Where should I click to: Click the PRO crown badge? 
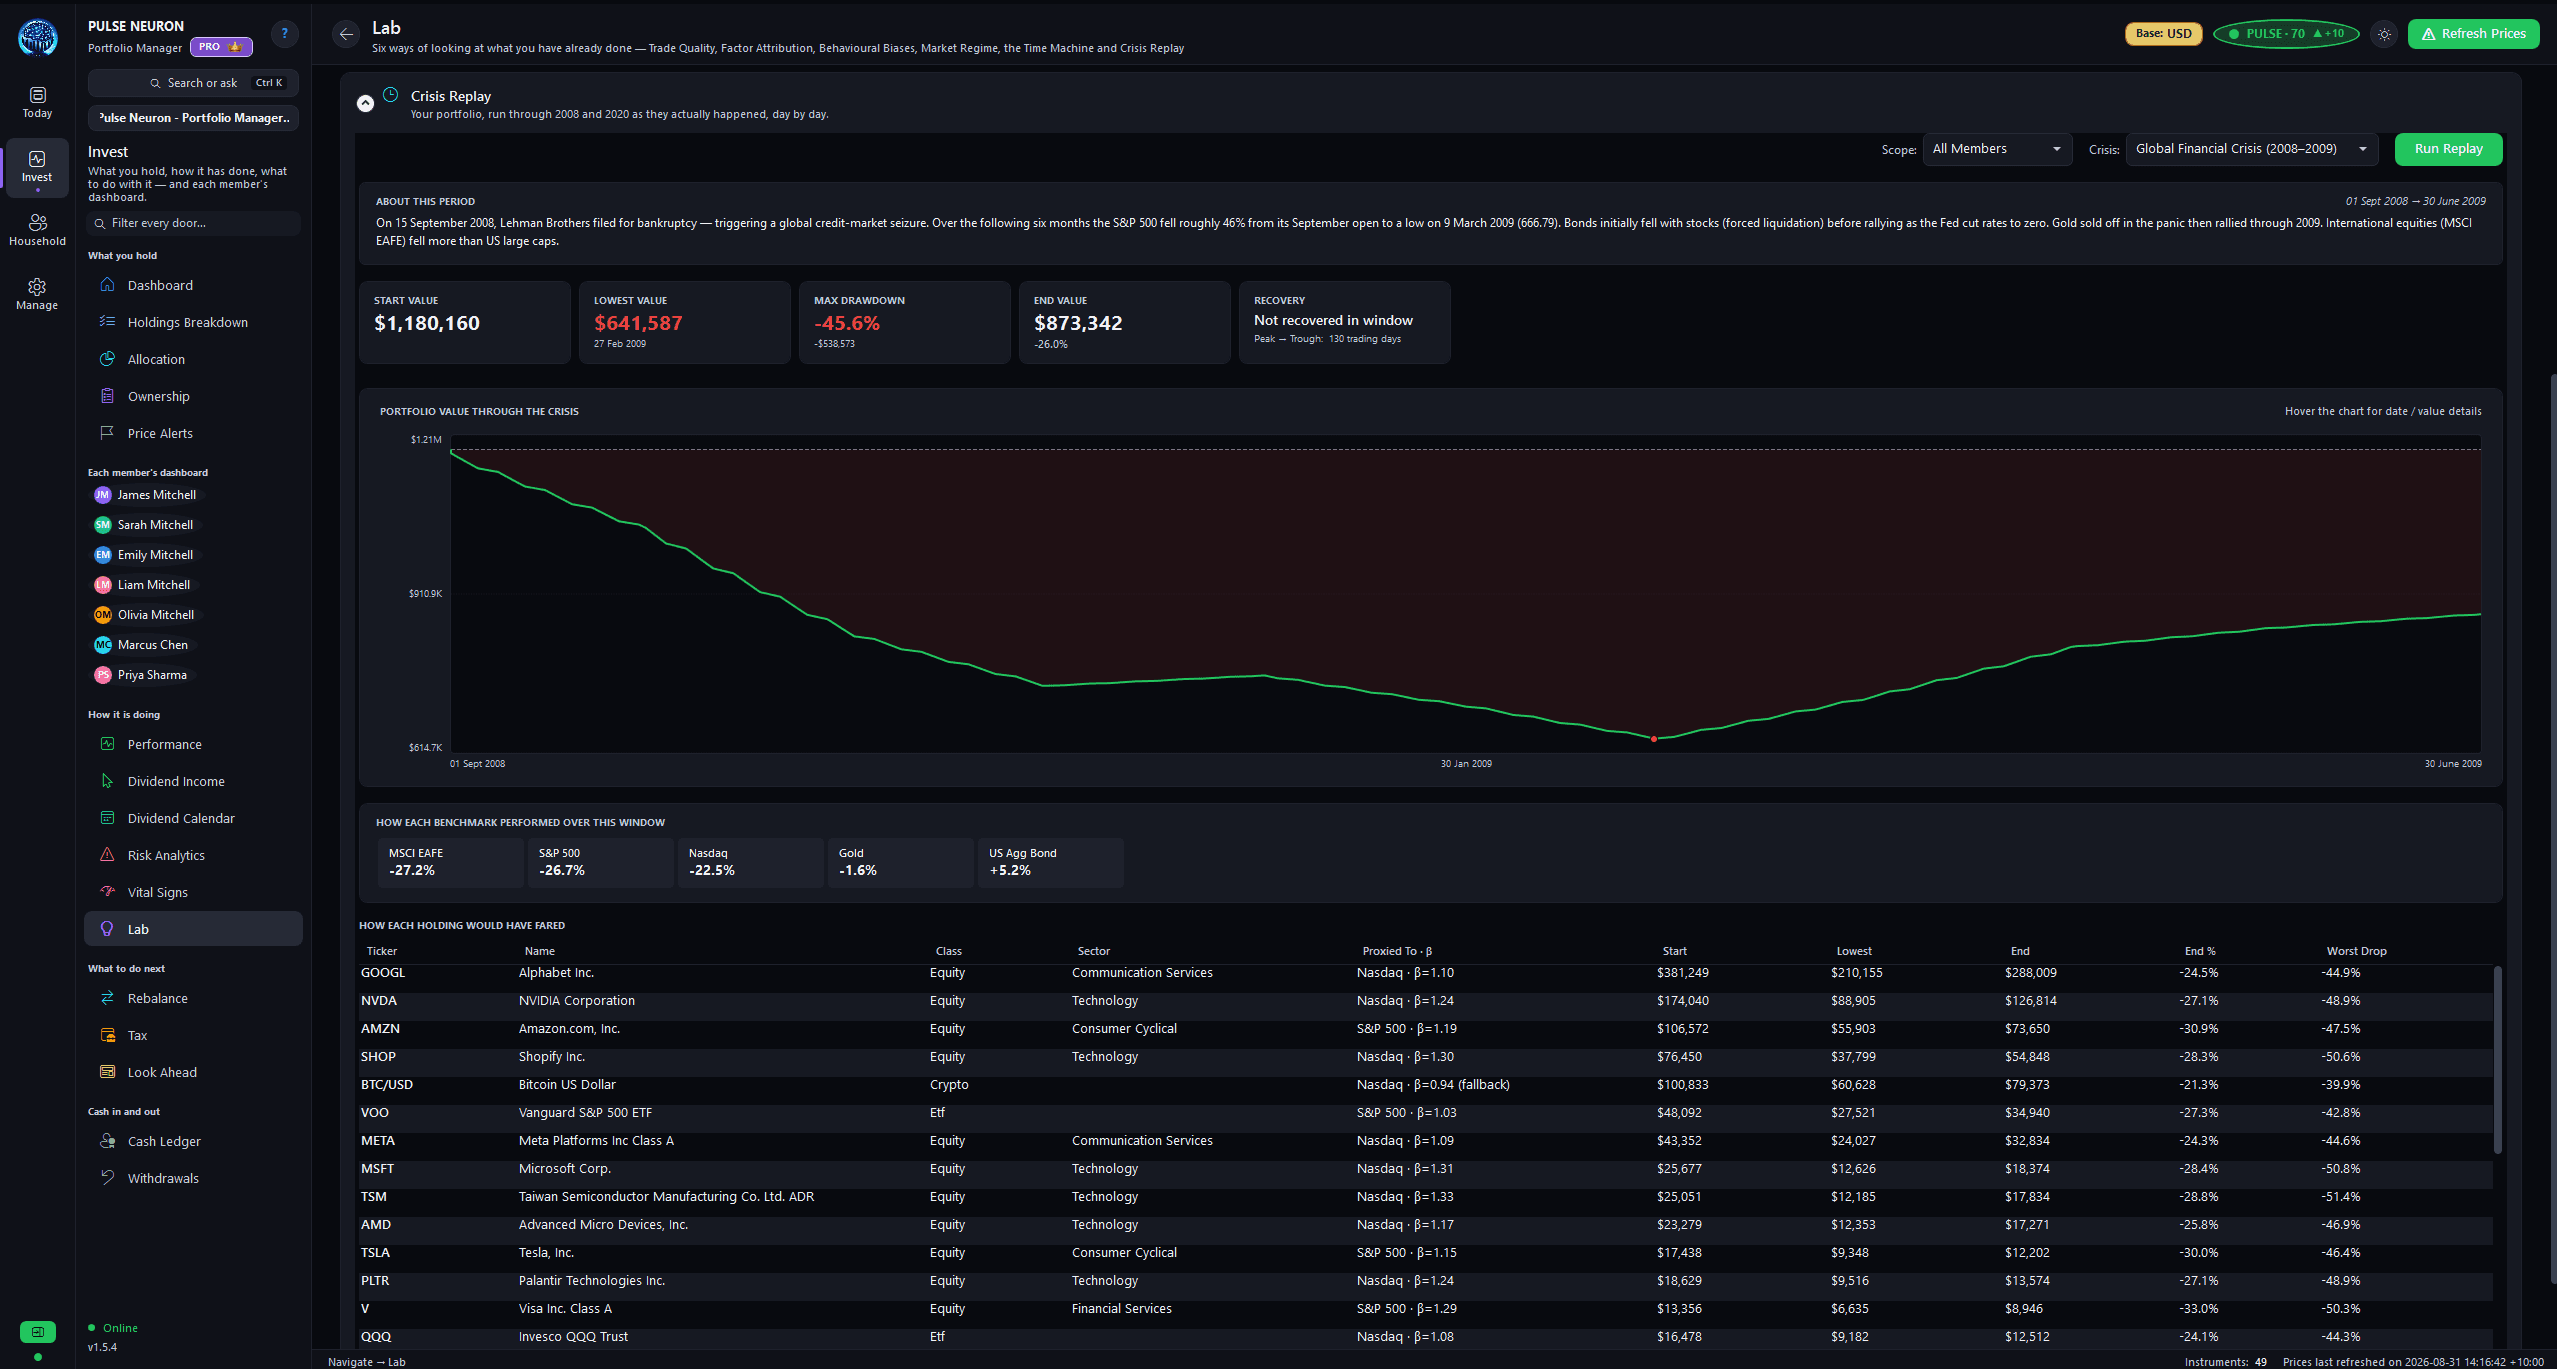pyautogui.click(x=221, y=47)
